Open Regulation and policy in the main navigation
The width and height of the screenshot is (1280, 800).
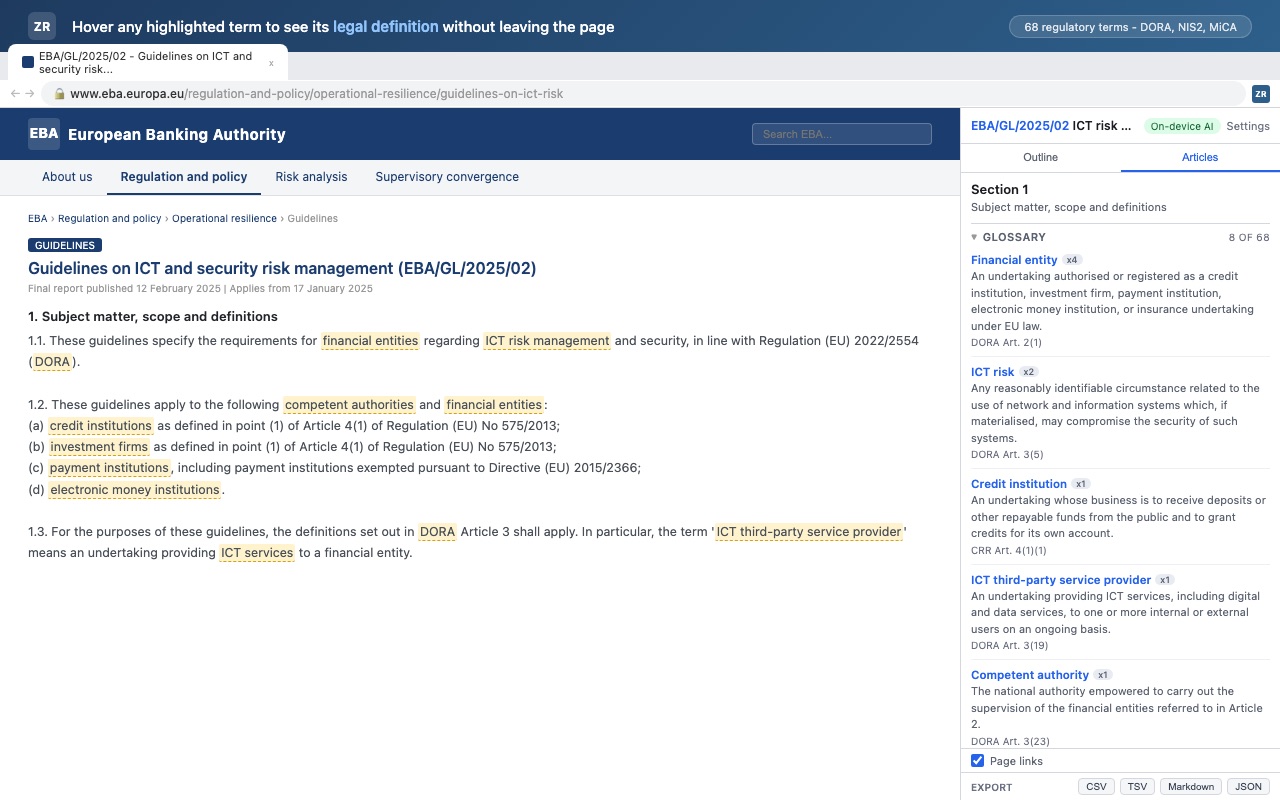coord(184,177)
